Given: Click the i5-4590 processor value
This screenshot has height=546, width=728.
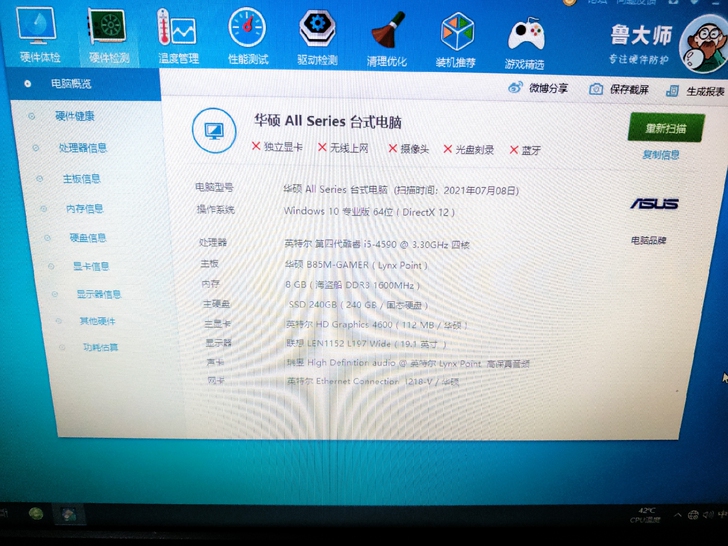Looking at the screenshot, I should pos(377,244).
